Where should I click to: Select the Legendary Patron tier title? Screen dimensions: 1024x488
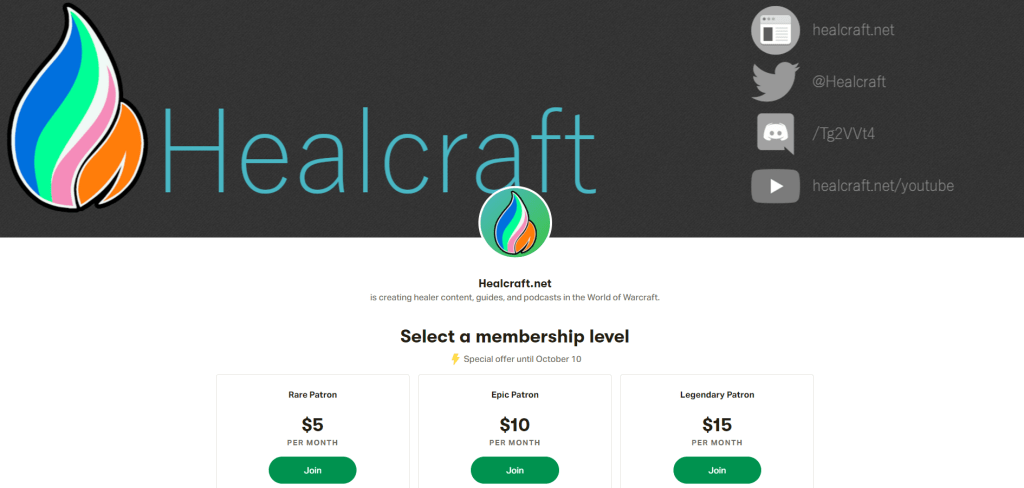tap(717, 395)
